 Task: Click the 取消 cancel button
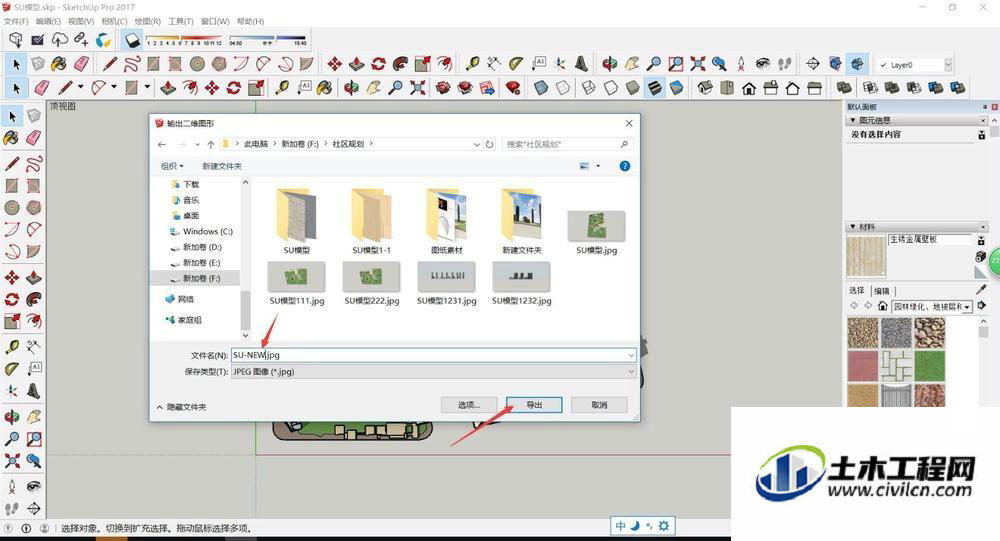(599, 405)
